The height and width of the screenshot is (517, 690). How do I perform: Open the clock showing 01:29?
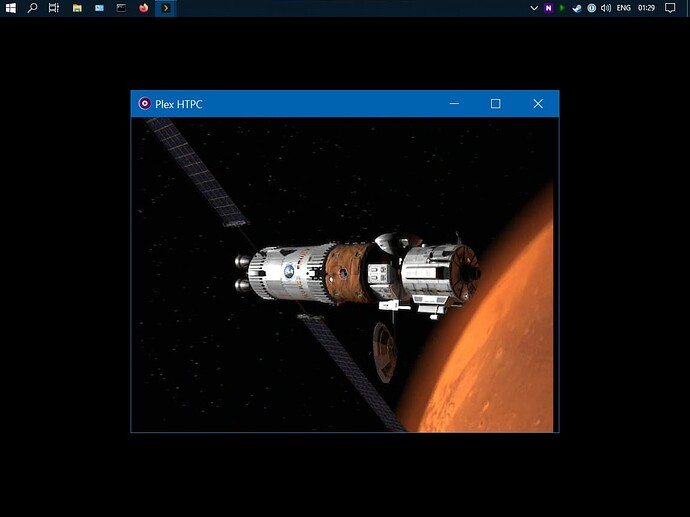coord(646,8)
